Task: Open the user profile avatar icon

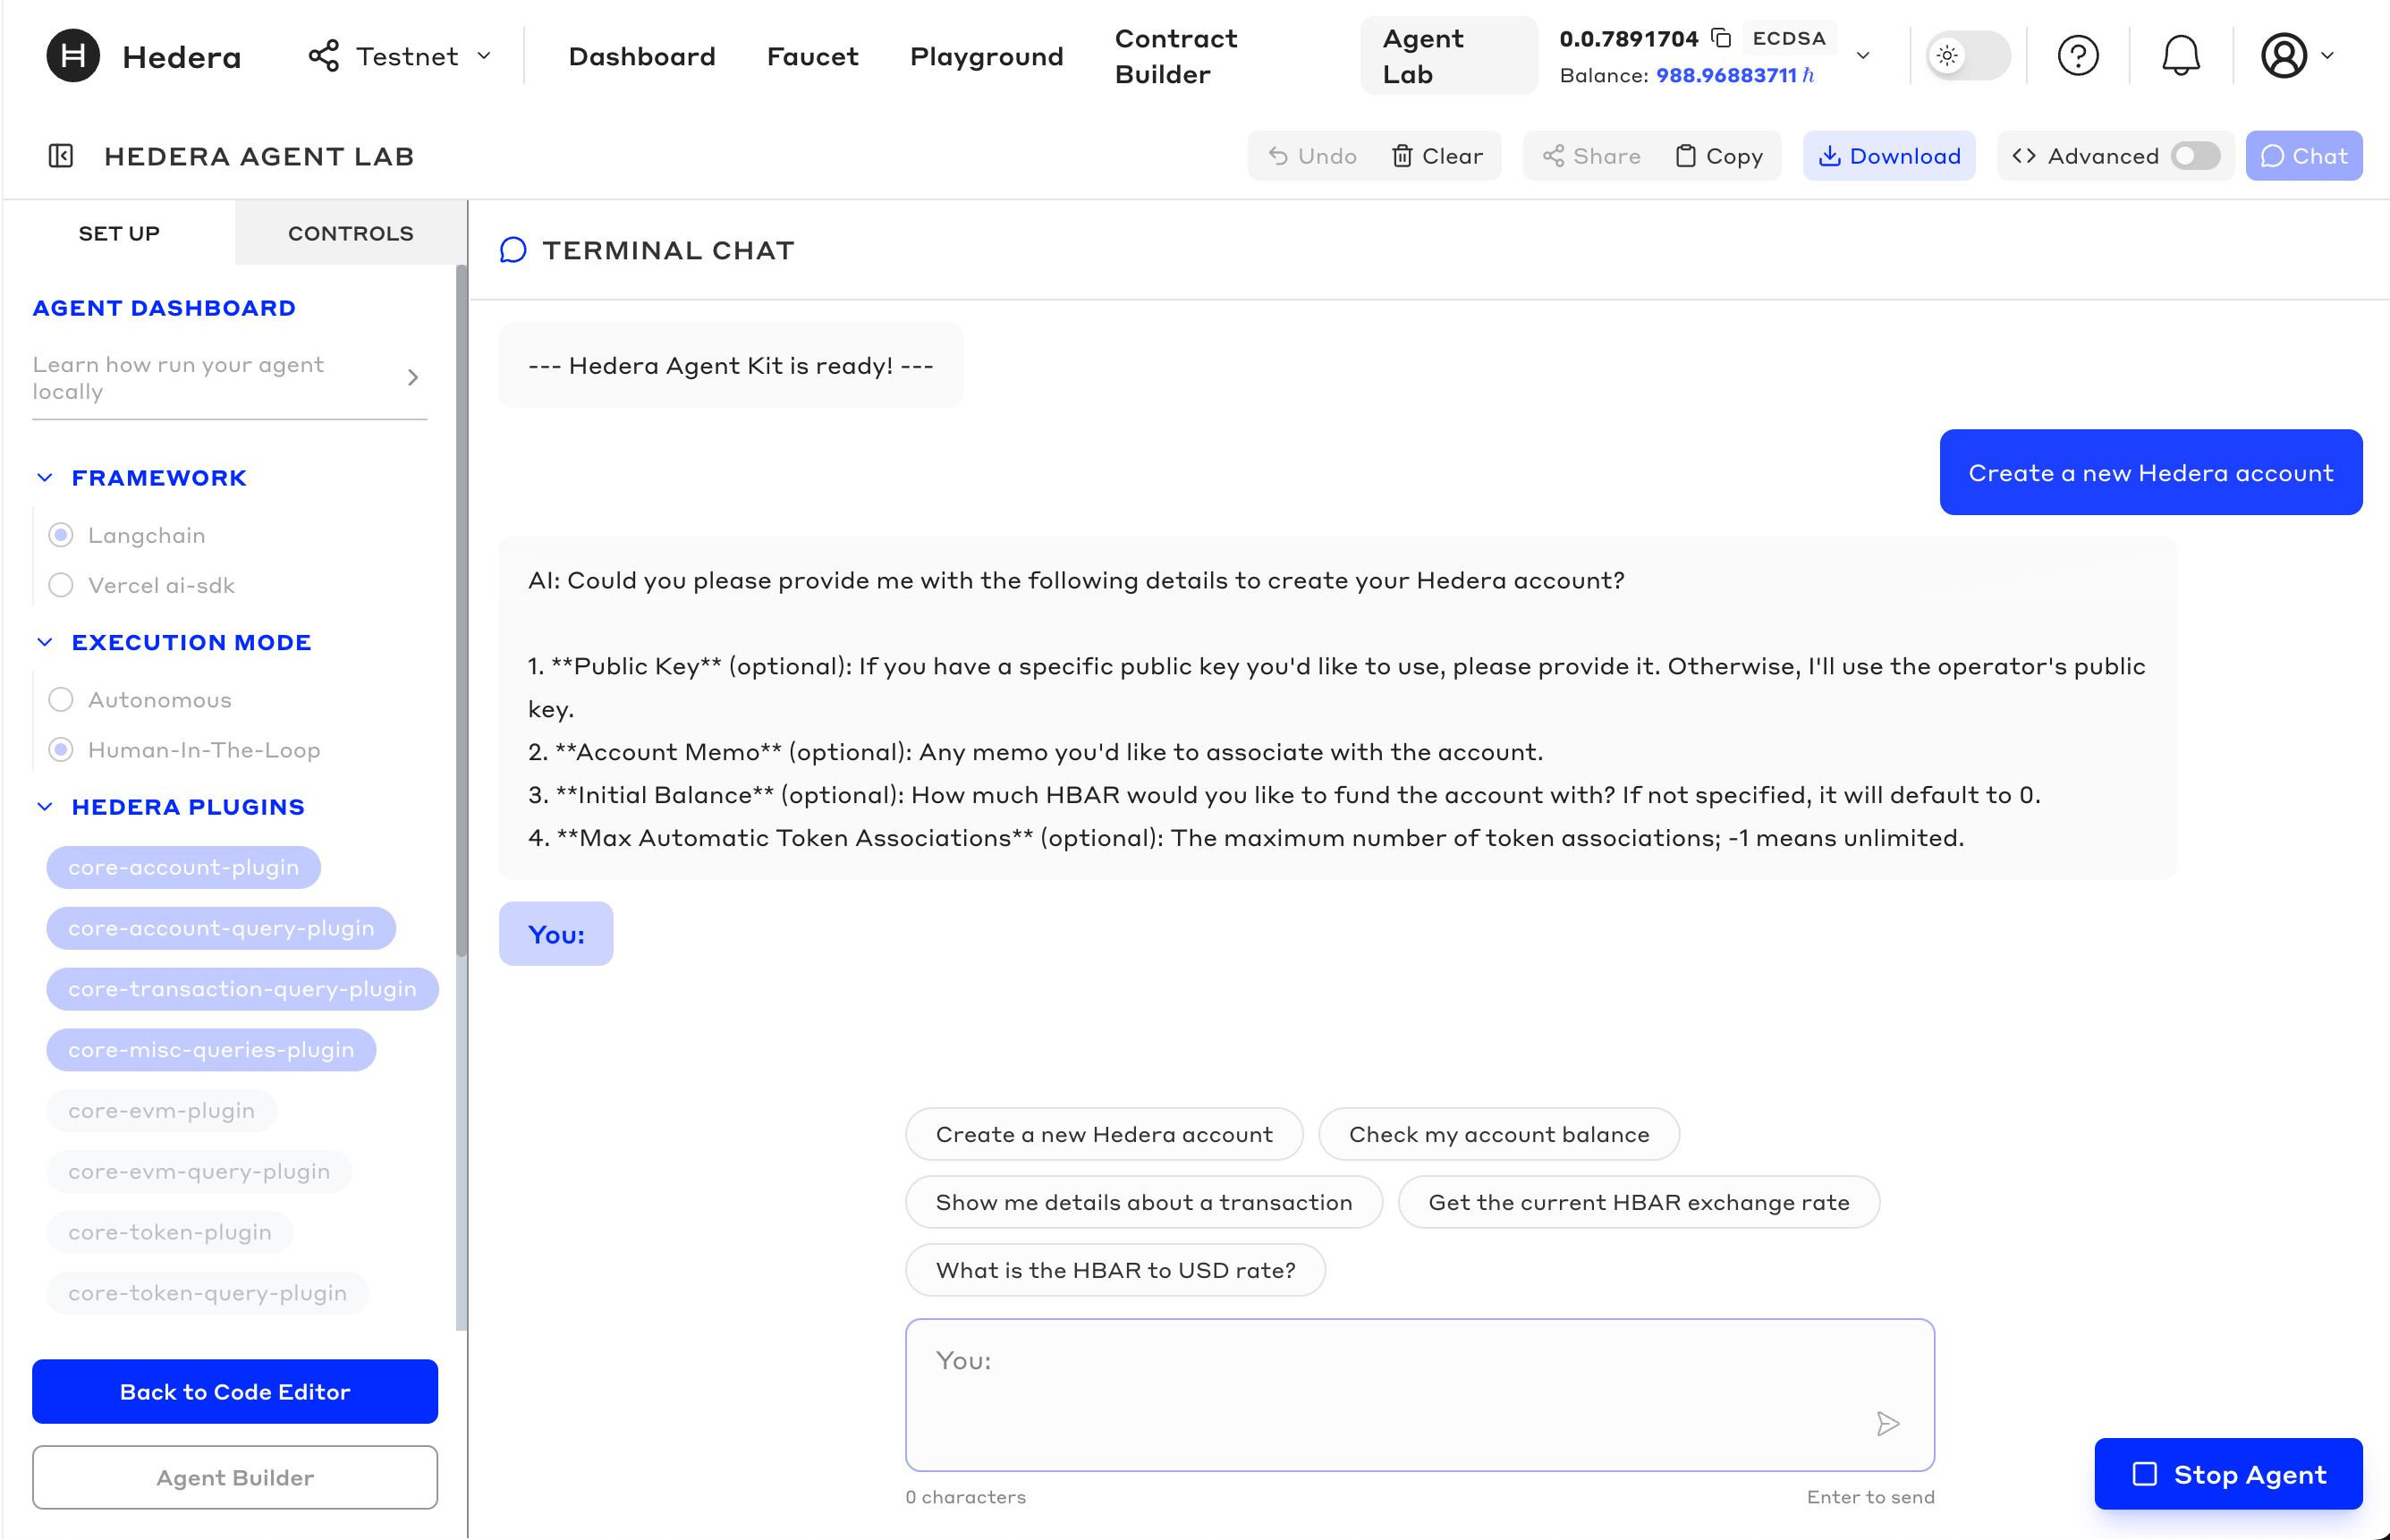Action: [x=2284, y=56]
